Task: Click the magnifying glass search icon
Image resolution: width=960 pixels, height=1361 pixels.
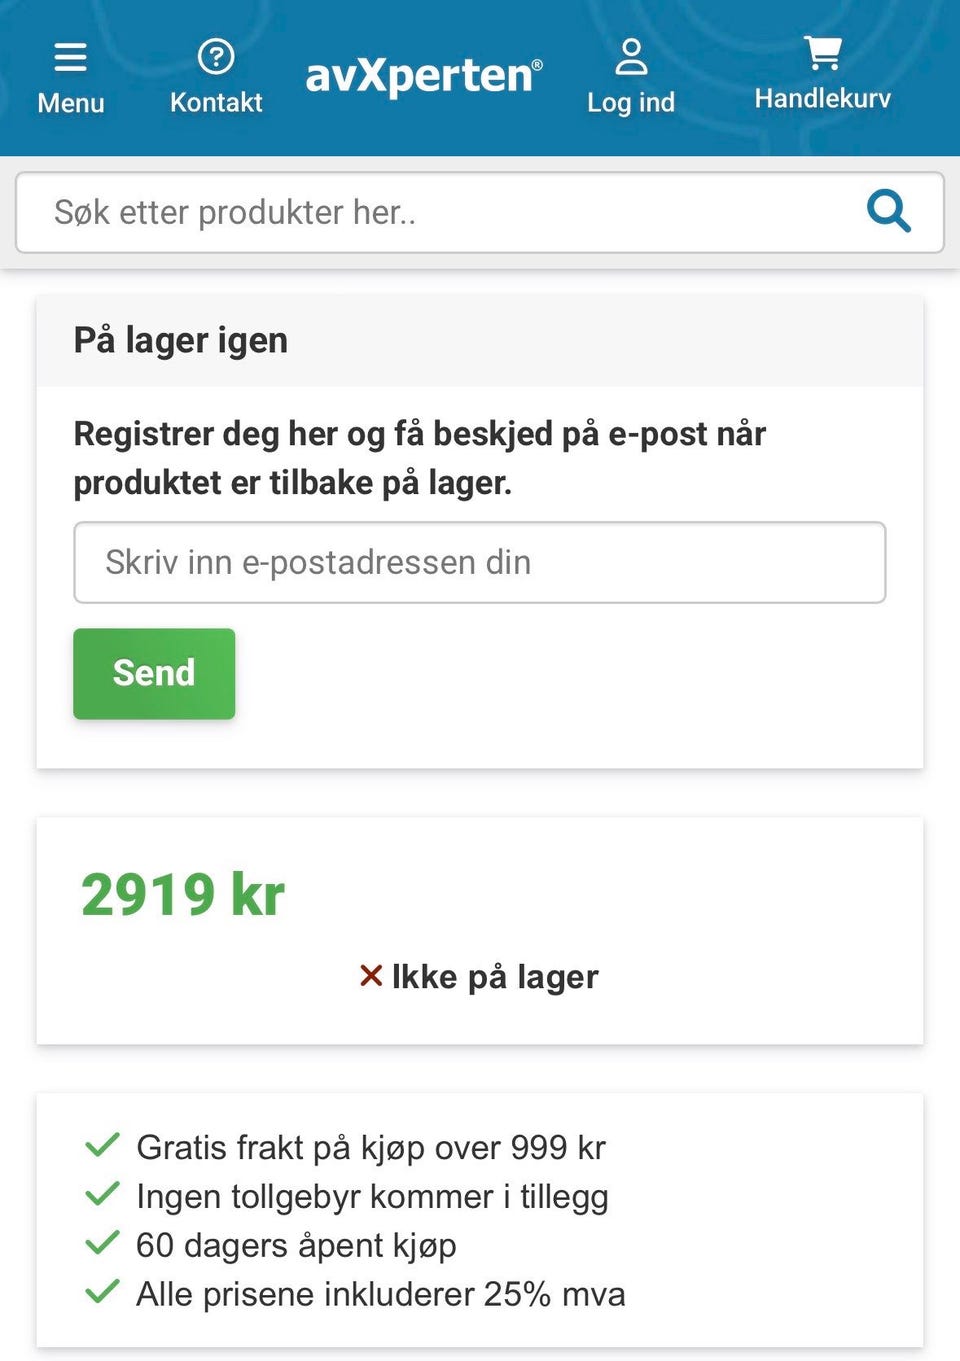Action: point(888,211)
